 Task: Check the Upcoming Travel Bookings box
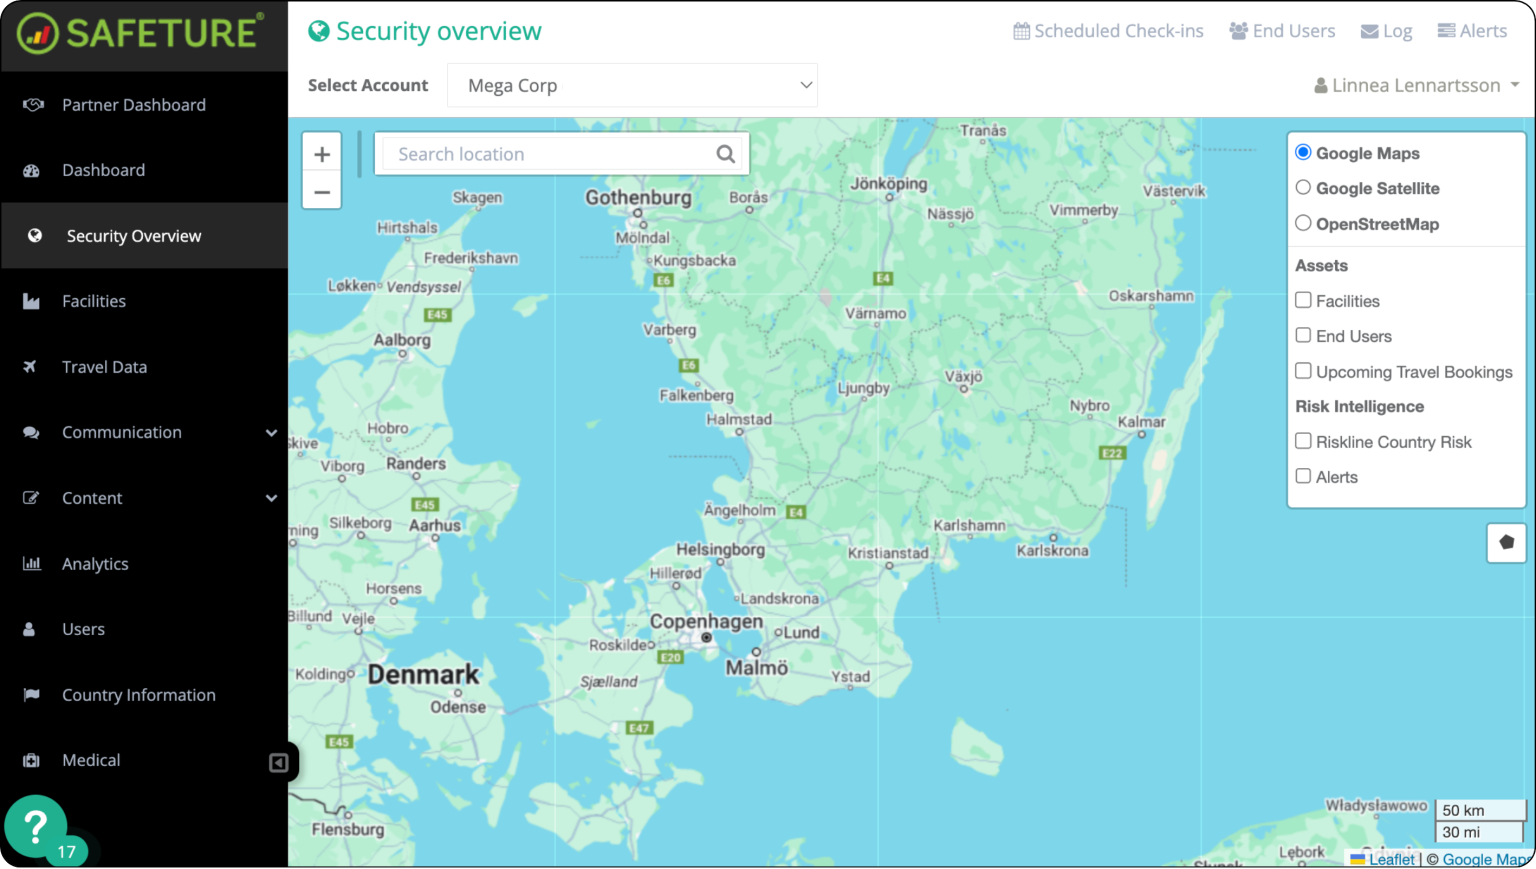click(x=1303, y=371)
